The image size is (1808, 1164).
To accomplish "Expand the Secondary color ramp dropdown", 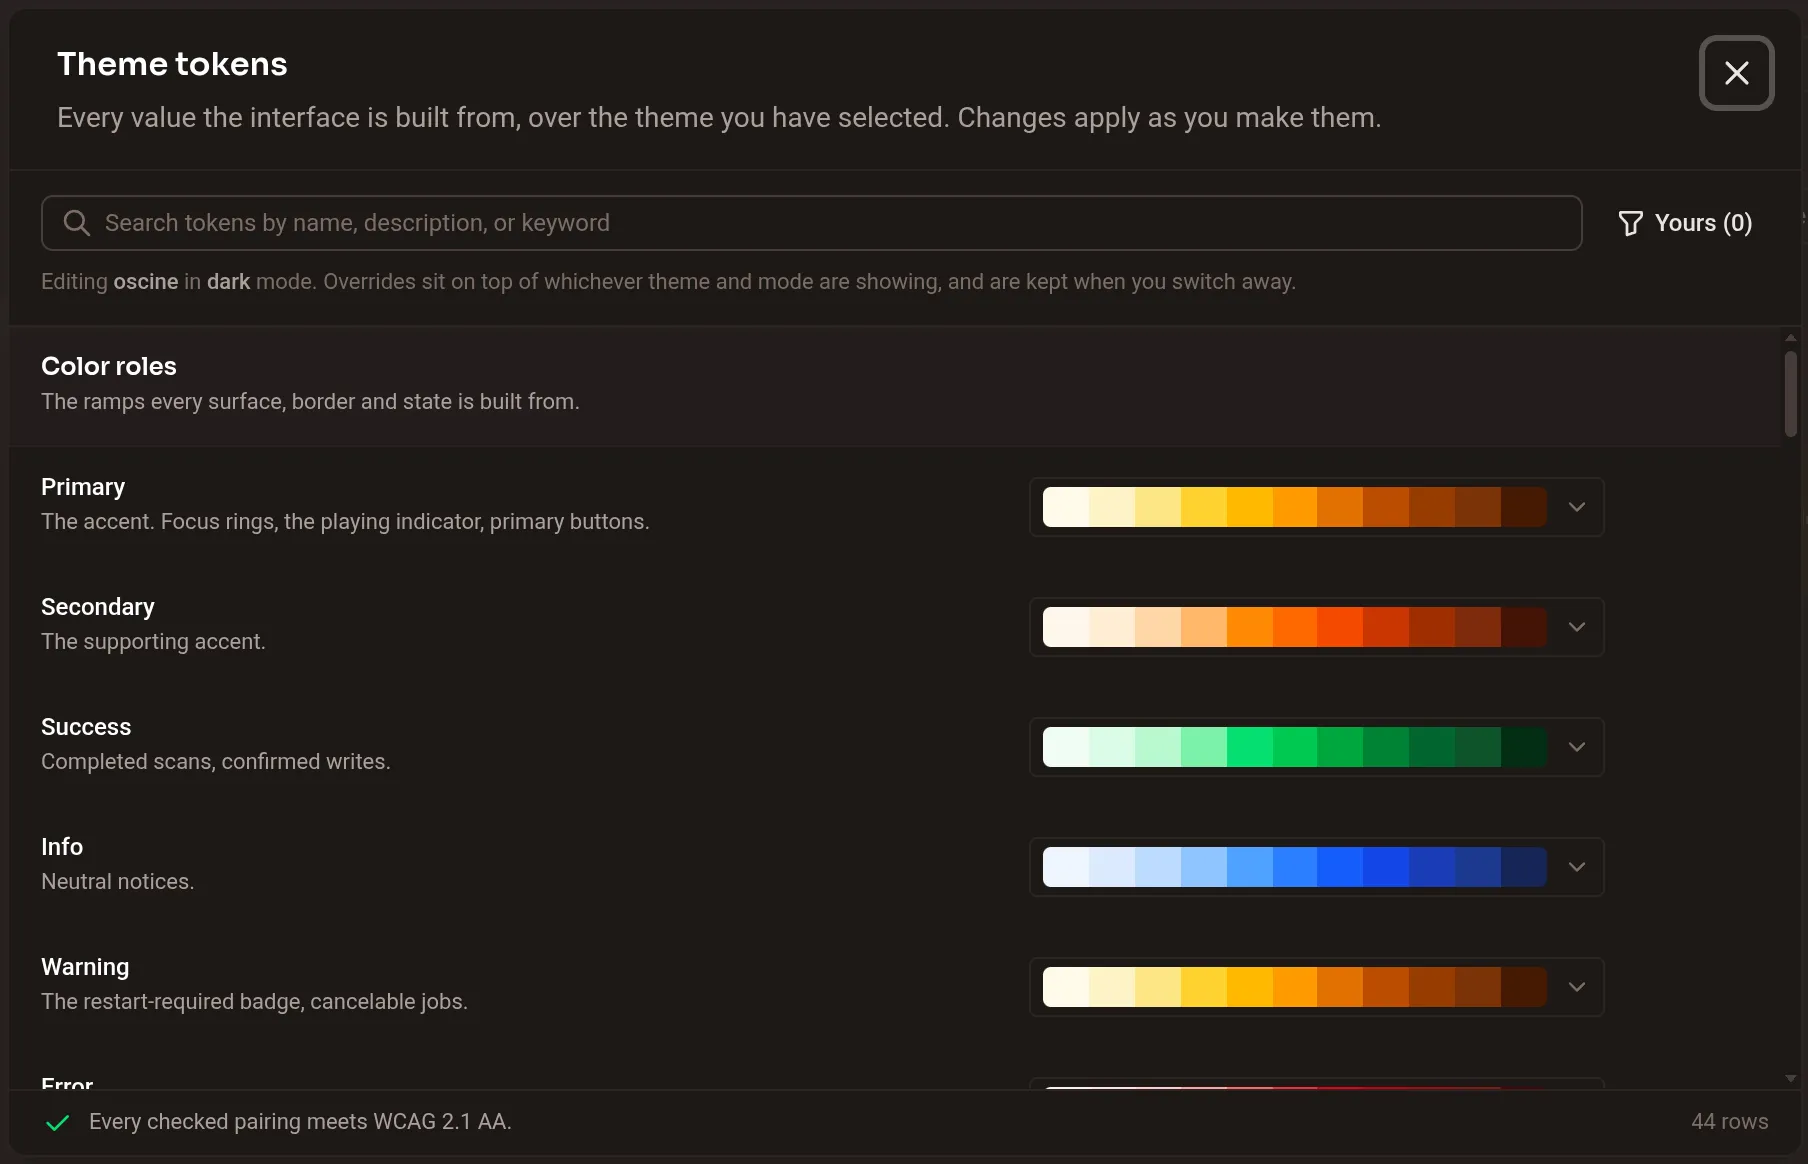I will [x=1577, y=627].
